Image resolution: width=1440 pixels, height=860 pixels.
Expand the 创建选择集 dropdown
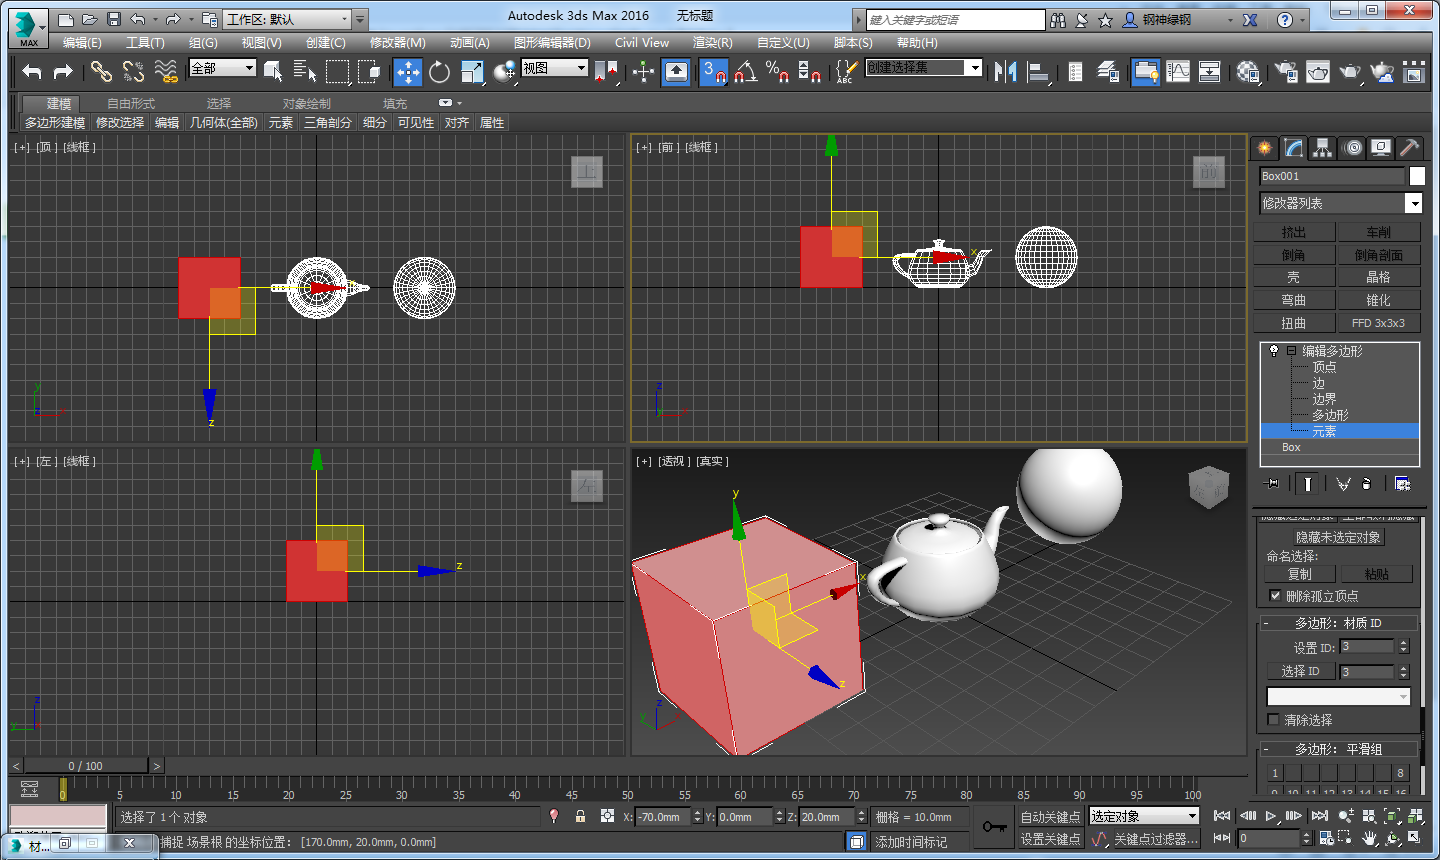tap(974, 67)
